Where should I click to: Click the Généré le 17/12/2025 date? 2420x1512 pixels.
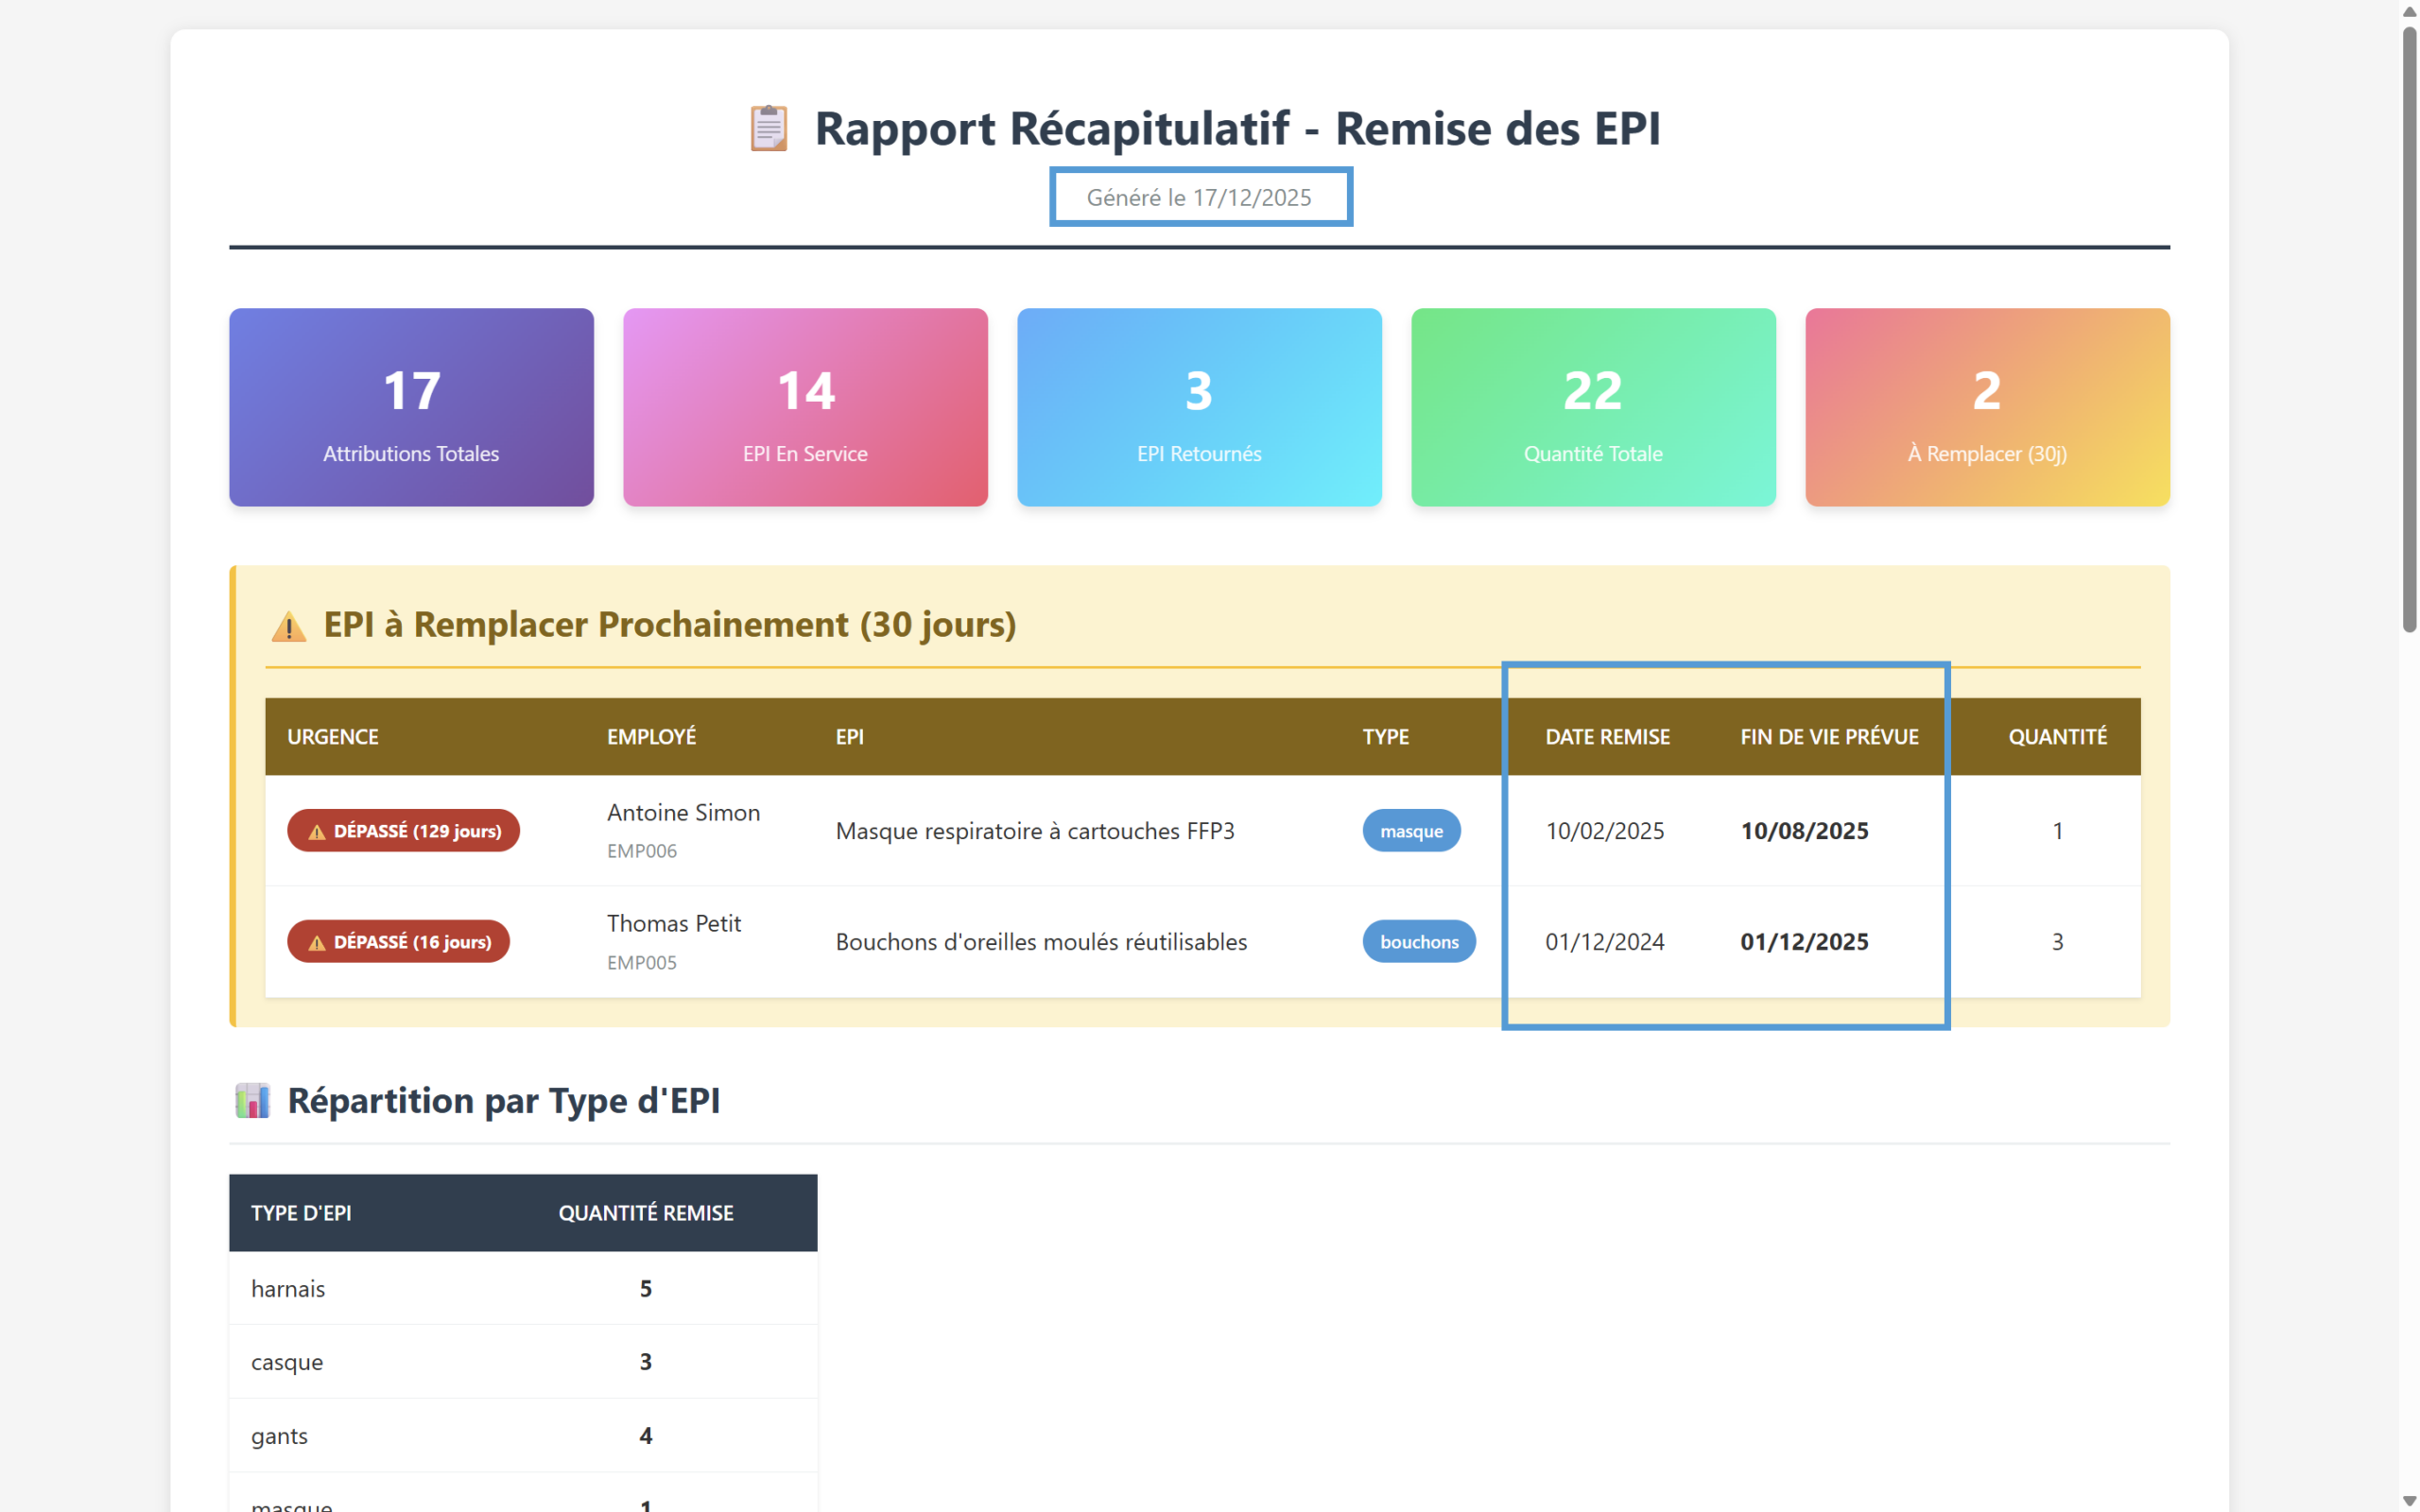tap(1199, 198)
